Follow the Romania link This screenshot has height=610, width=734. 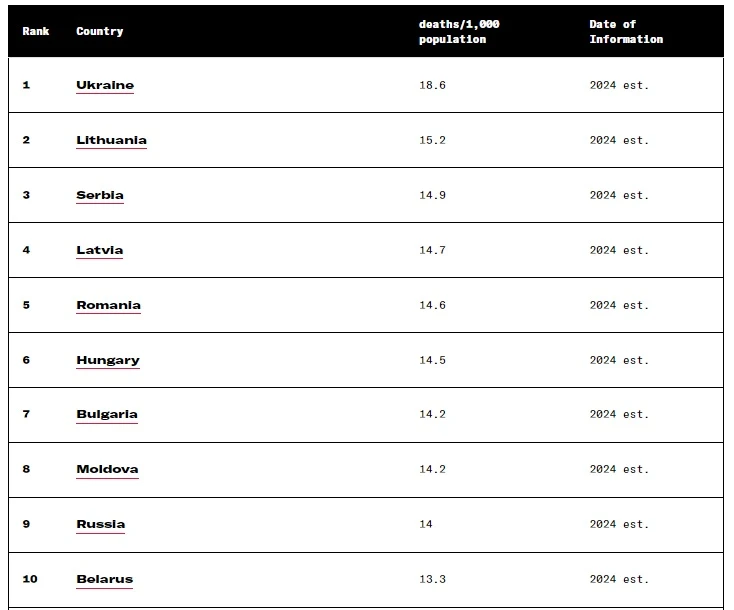[108, 305]
